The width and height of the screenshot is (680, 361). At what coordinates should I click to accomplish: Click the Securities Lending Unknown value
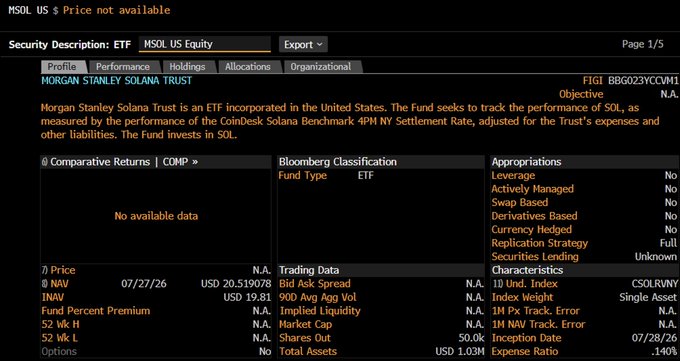[x=656, y=256]
